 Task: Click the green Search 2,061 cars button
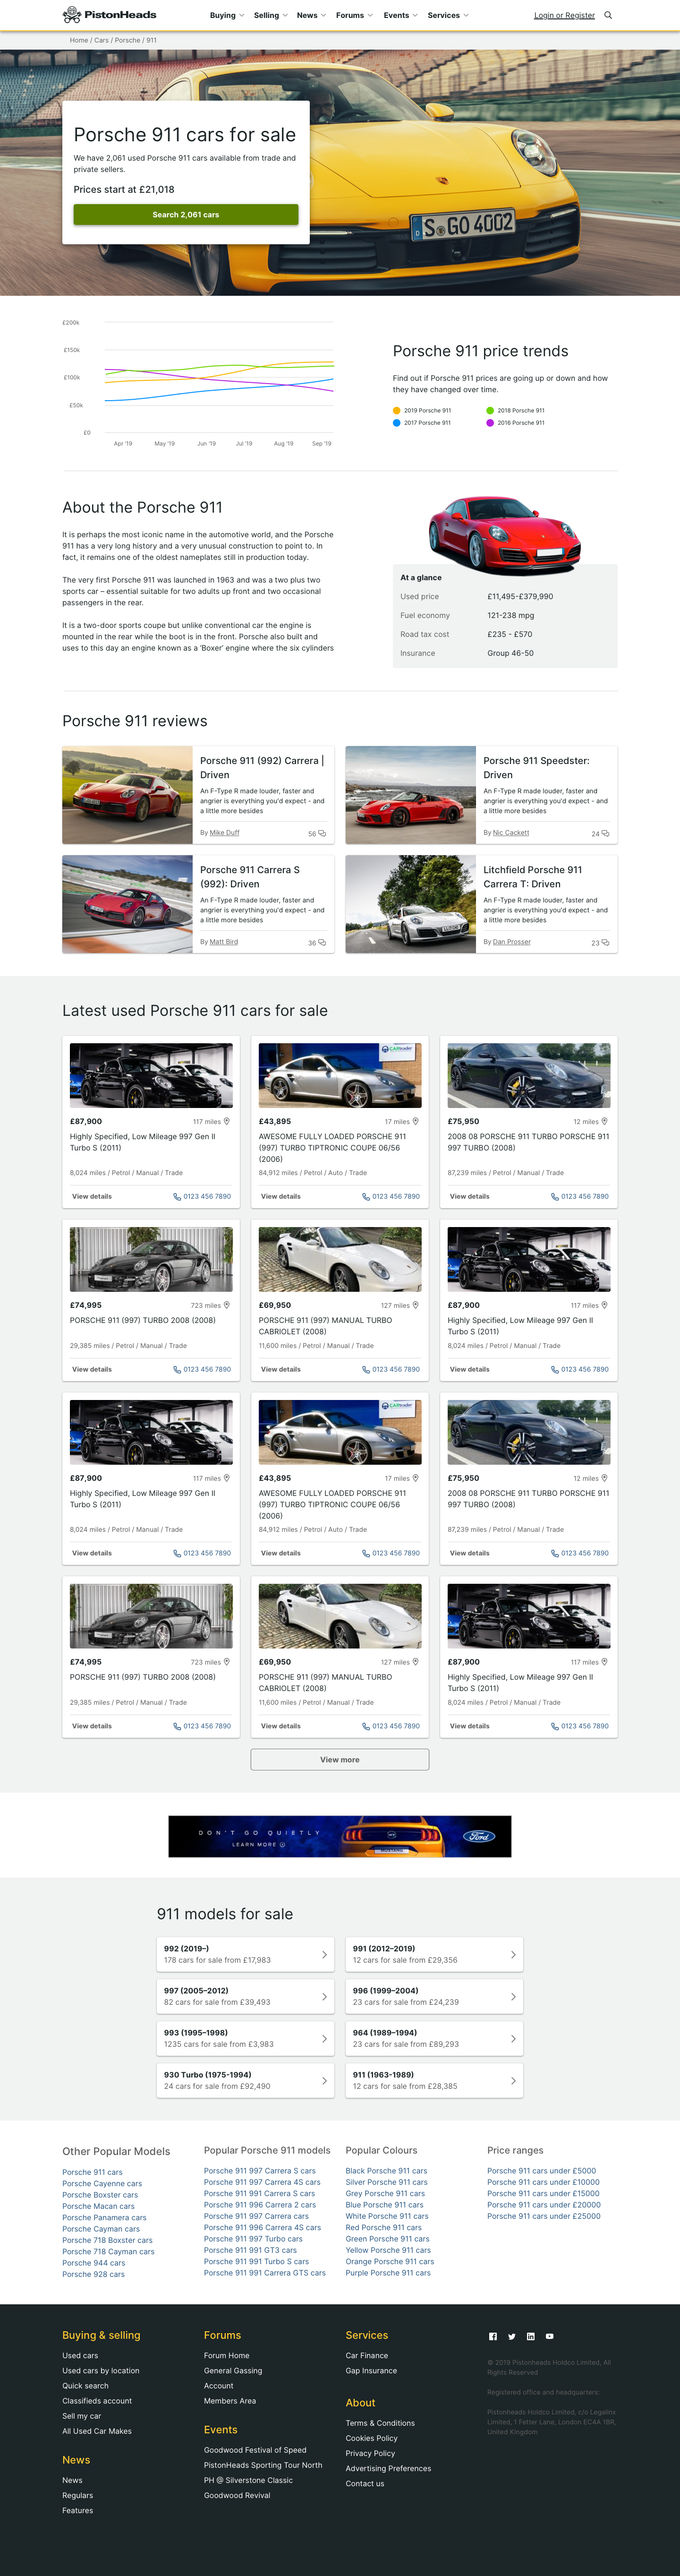[186, 214]
